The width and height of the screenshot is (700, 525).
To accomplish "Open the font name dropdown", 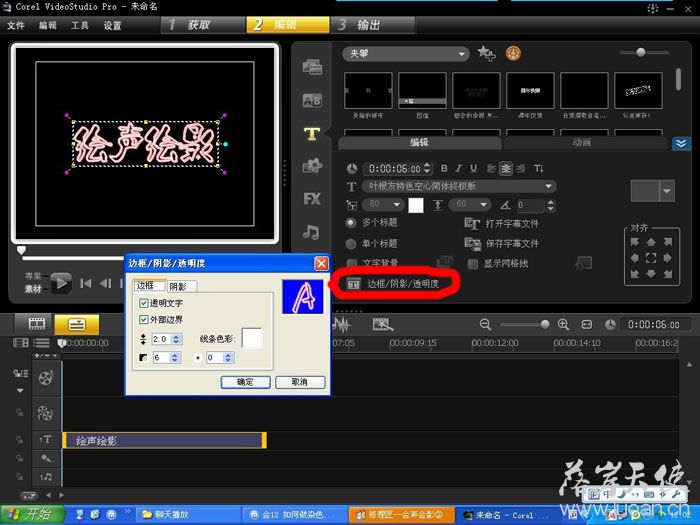I will pos(459,186).
